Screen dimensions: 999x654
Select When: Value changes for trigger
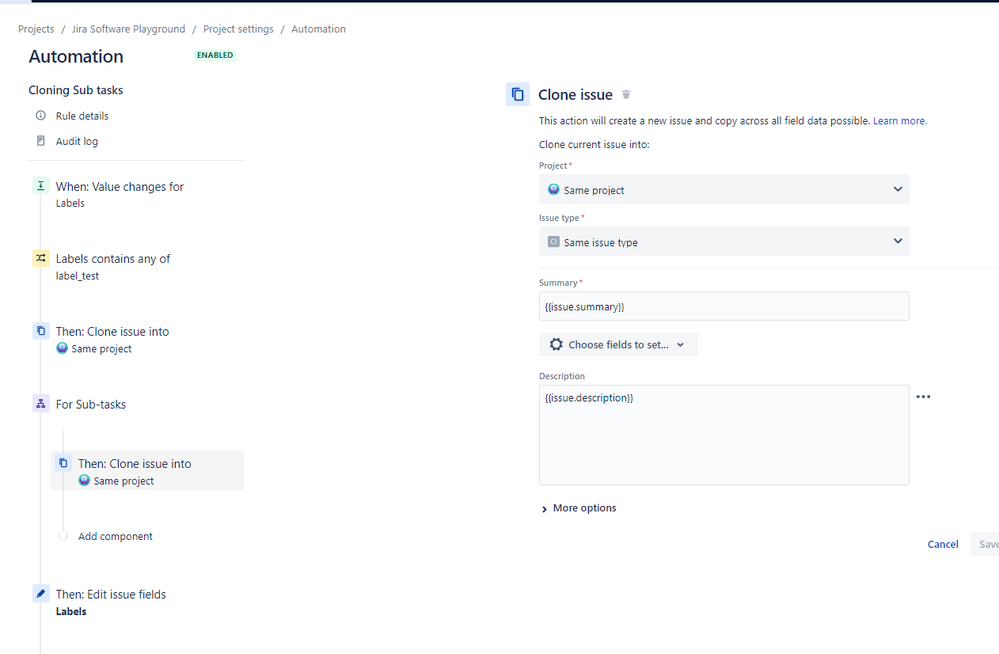[120, 186]
